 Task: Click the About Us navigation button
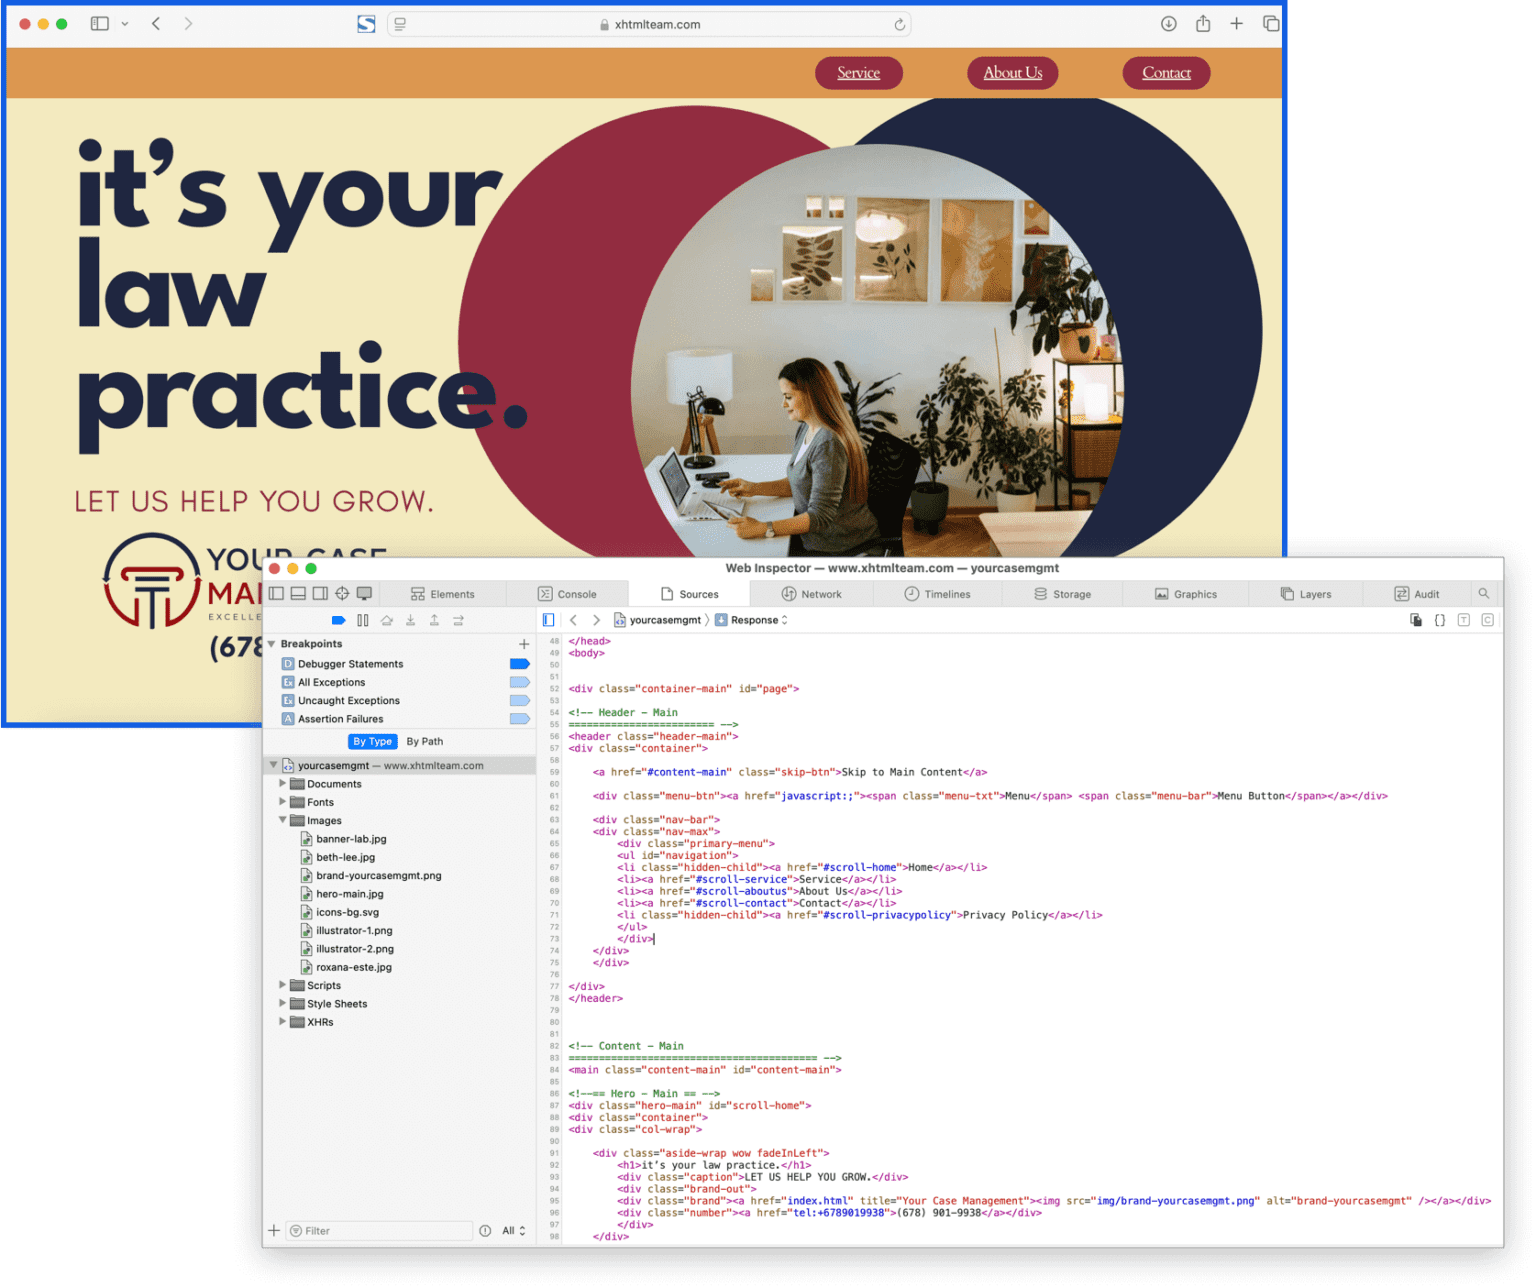tap(1012, 72)
